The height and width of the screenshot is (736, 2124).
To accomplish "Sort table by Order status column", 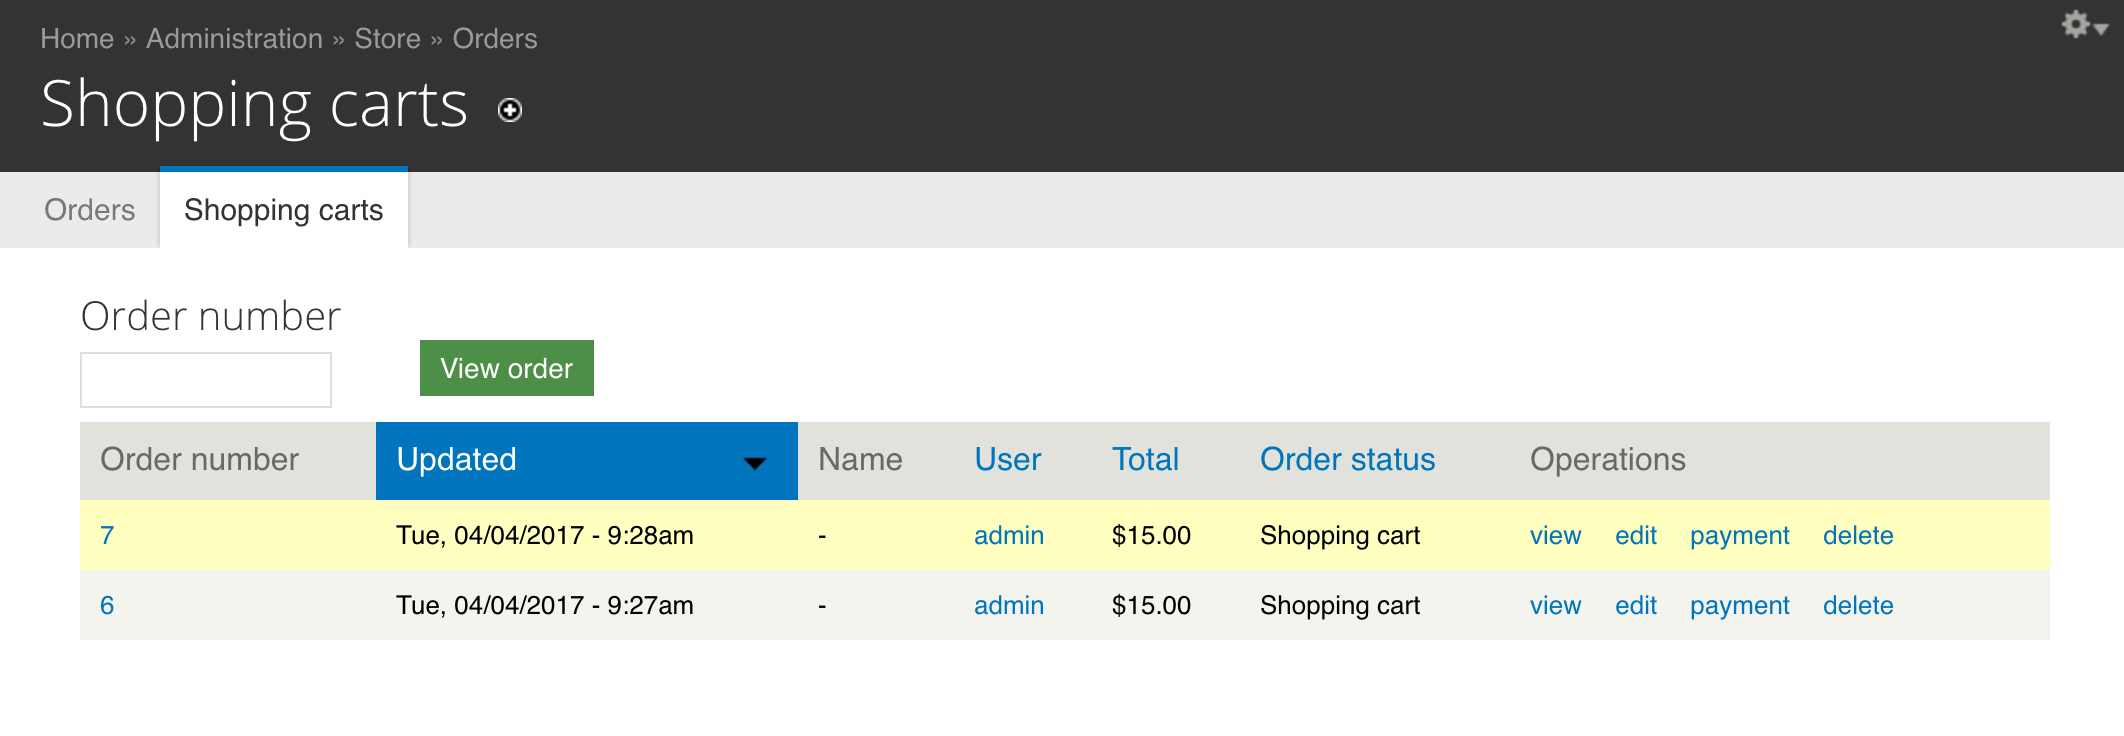I will (x=1347, y=459).
